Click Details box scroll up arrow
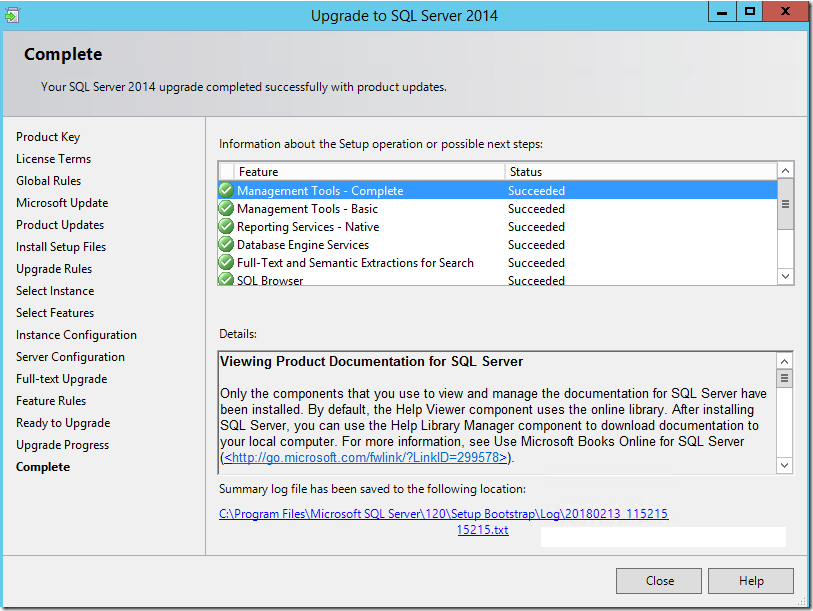 point(784,361)
